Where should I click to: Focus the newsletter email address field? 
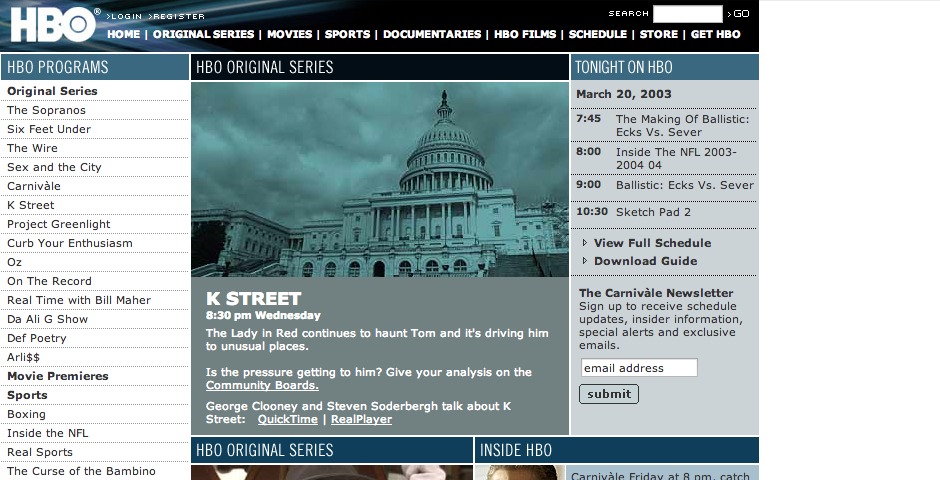tap(639, 368)
